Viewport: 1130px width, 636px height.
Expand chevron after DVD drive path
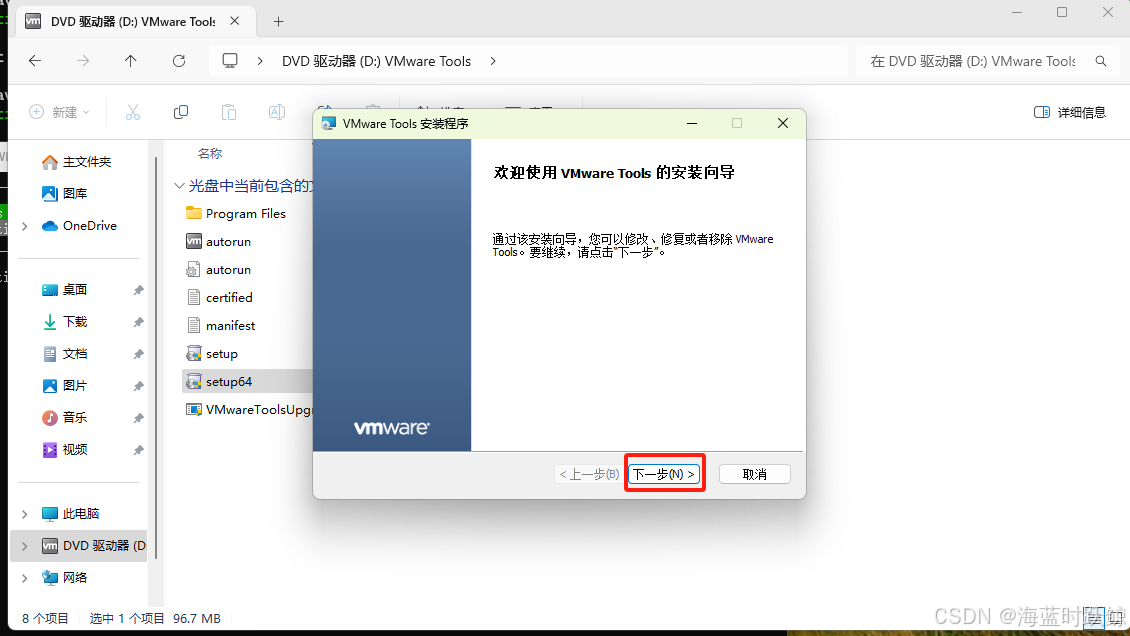(493, 61)
